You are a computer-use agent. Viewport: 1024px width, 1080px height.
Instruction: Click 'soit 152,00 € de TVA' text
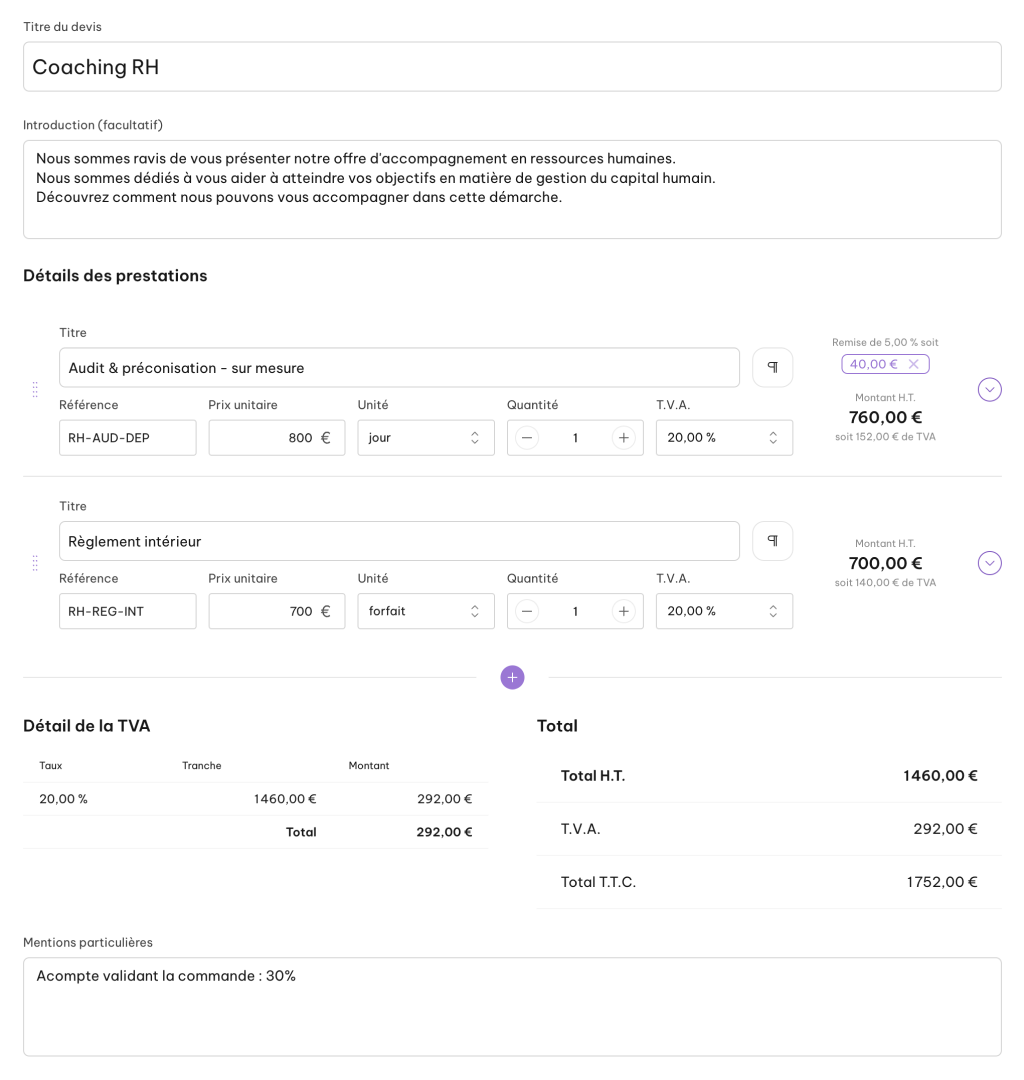885,437
